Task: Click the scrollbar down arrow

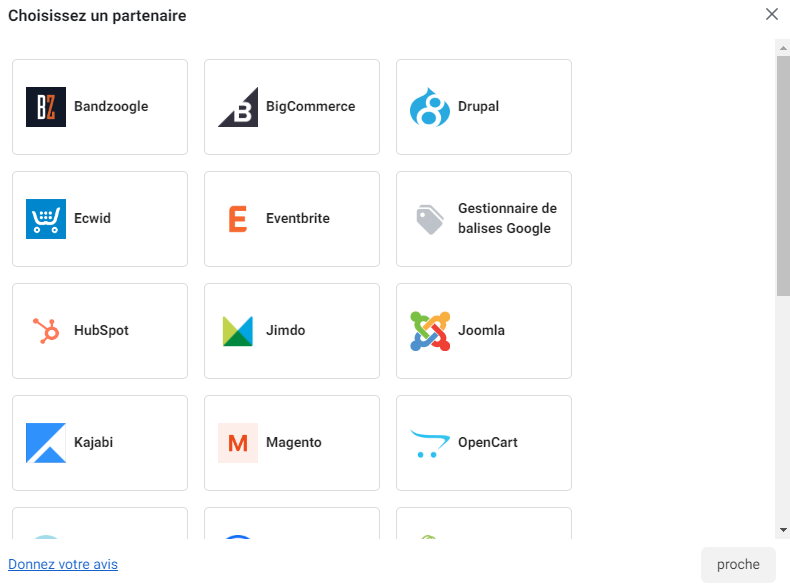Action: pos(783,530)
